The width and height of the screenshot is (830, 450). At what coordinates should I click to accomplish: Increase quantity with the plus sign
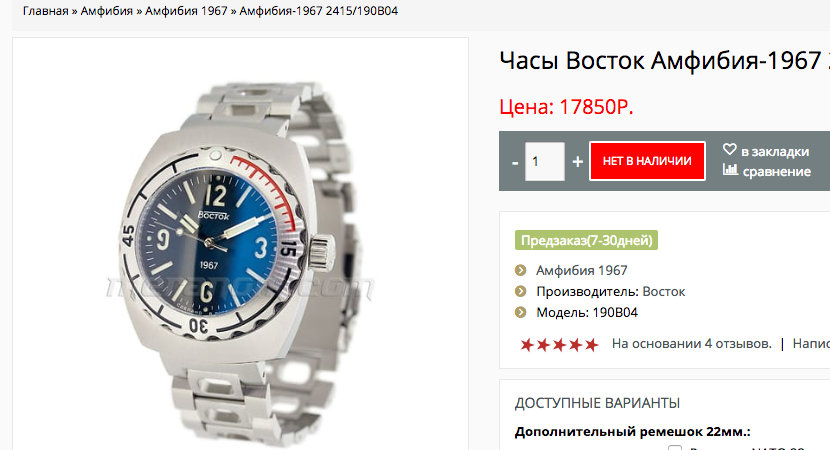[578, 161]
